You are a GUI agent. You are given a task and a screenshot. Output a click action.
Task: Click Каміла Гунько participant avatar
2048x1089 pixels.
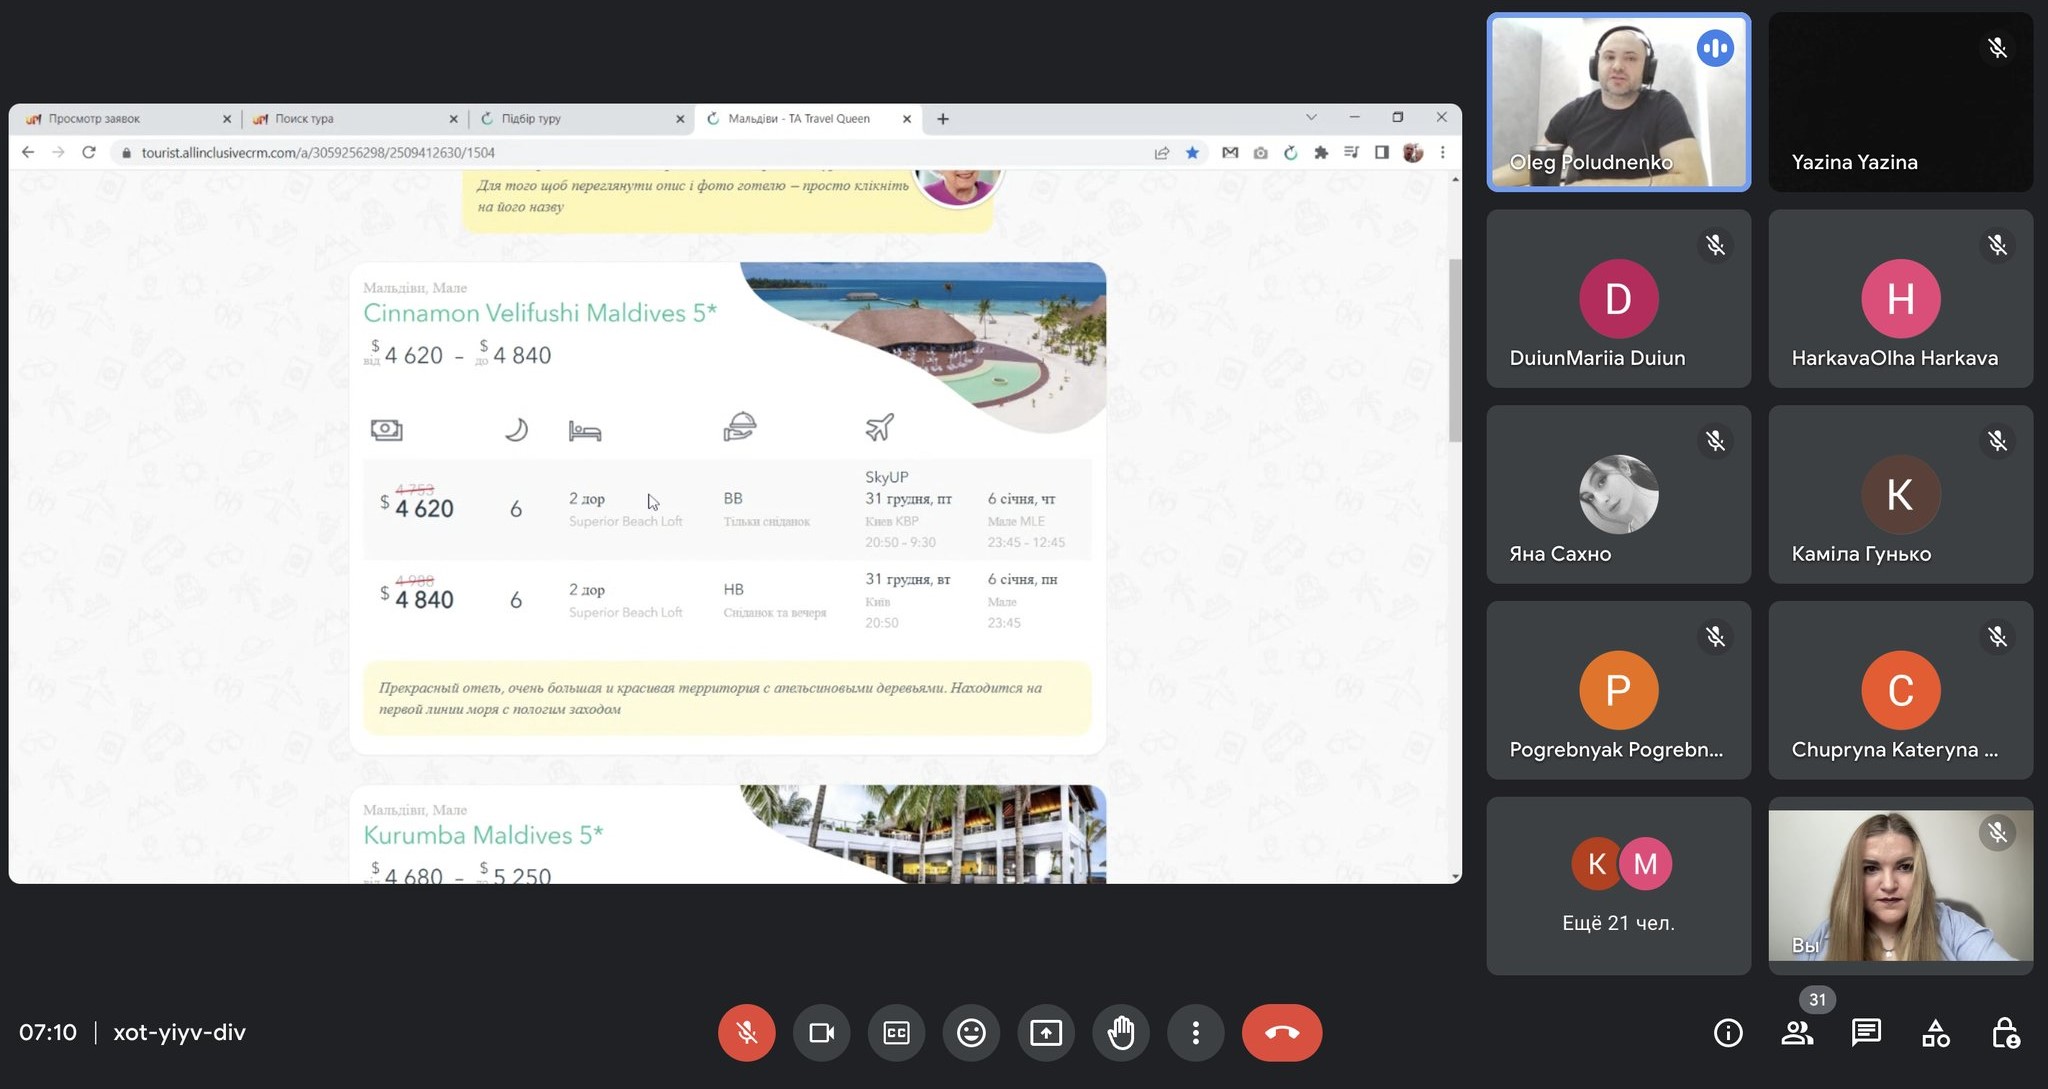point(1900,494)
